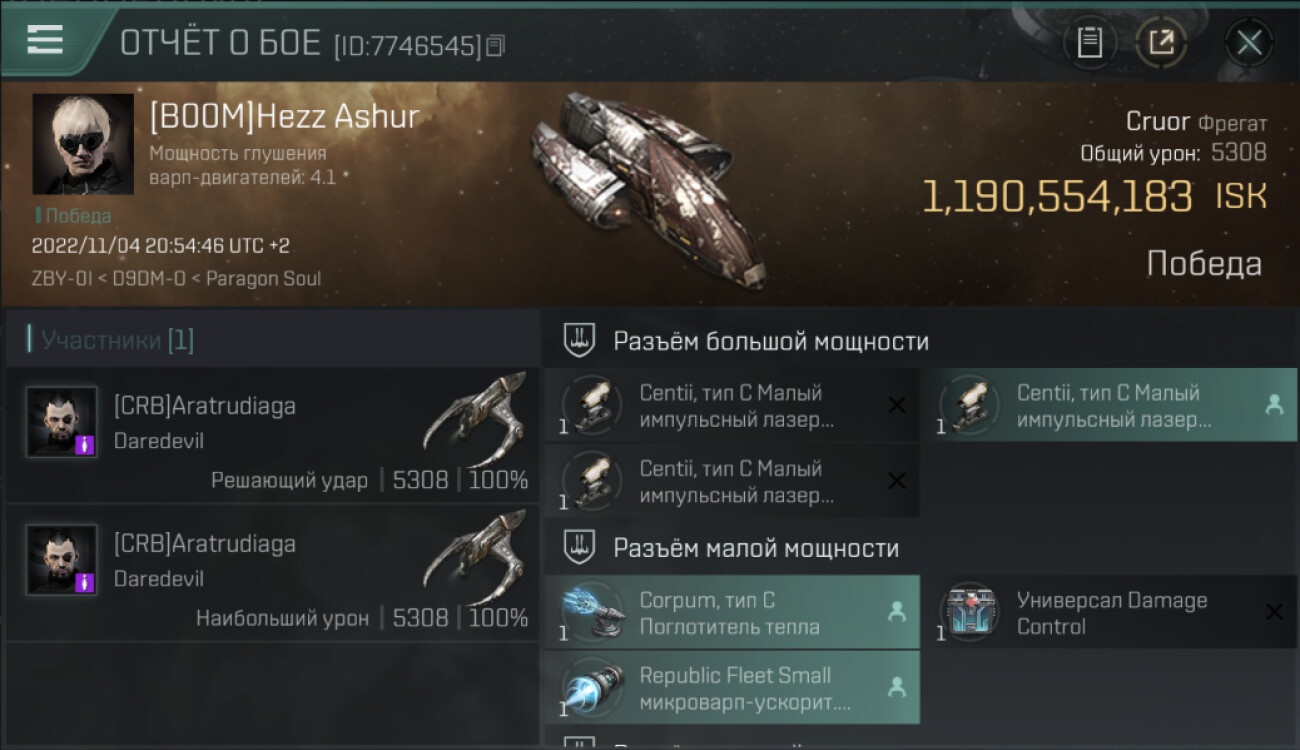Copy the battle report ID with the copy icon
The width and height of the screenshot is (1300, 750).
(496, 45)
